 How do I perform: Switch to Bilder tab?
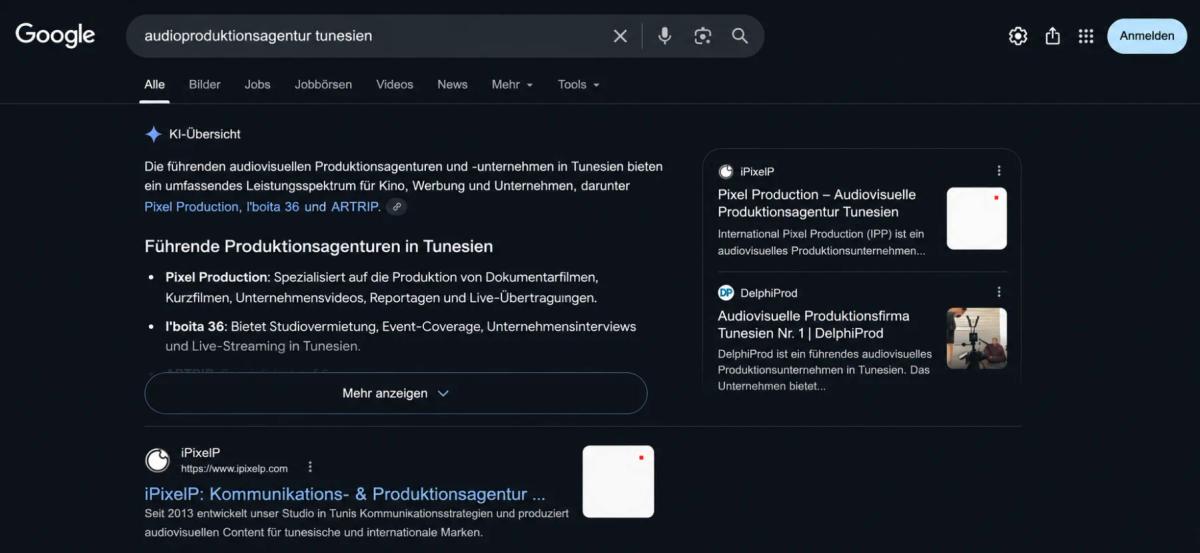coord(204,84)
